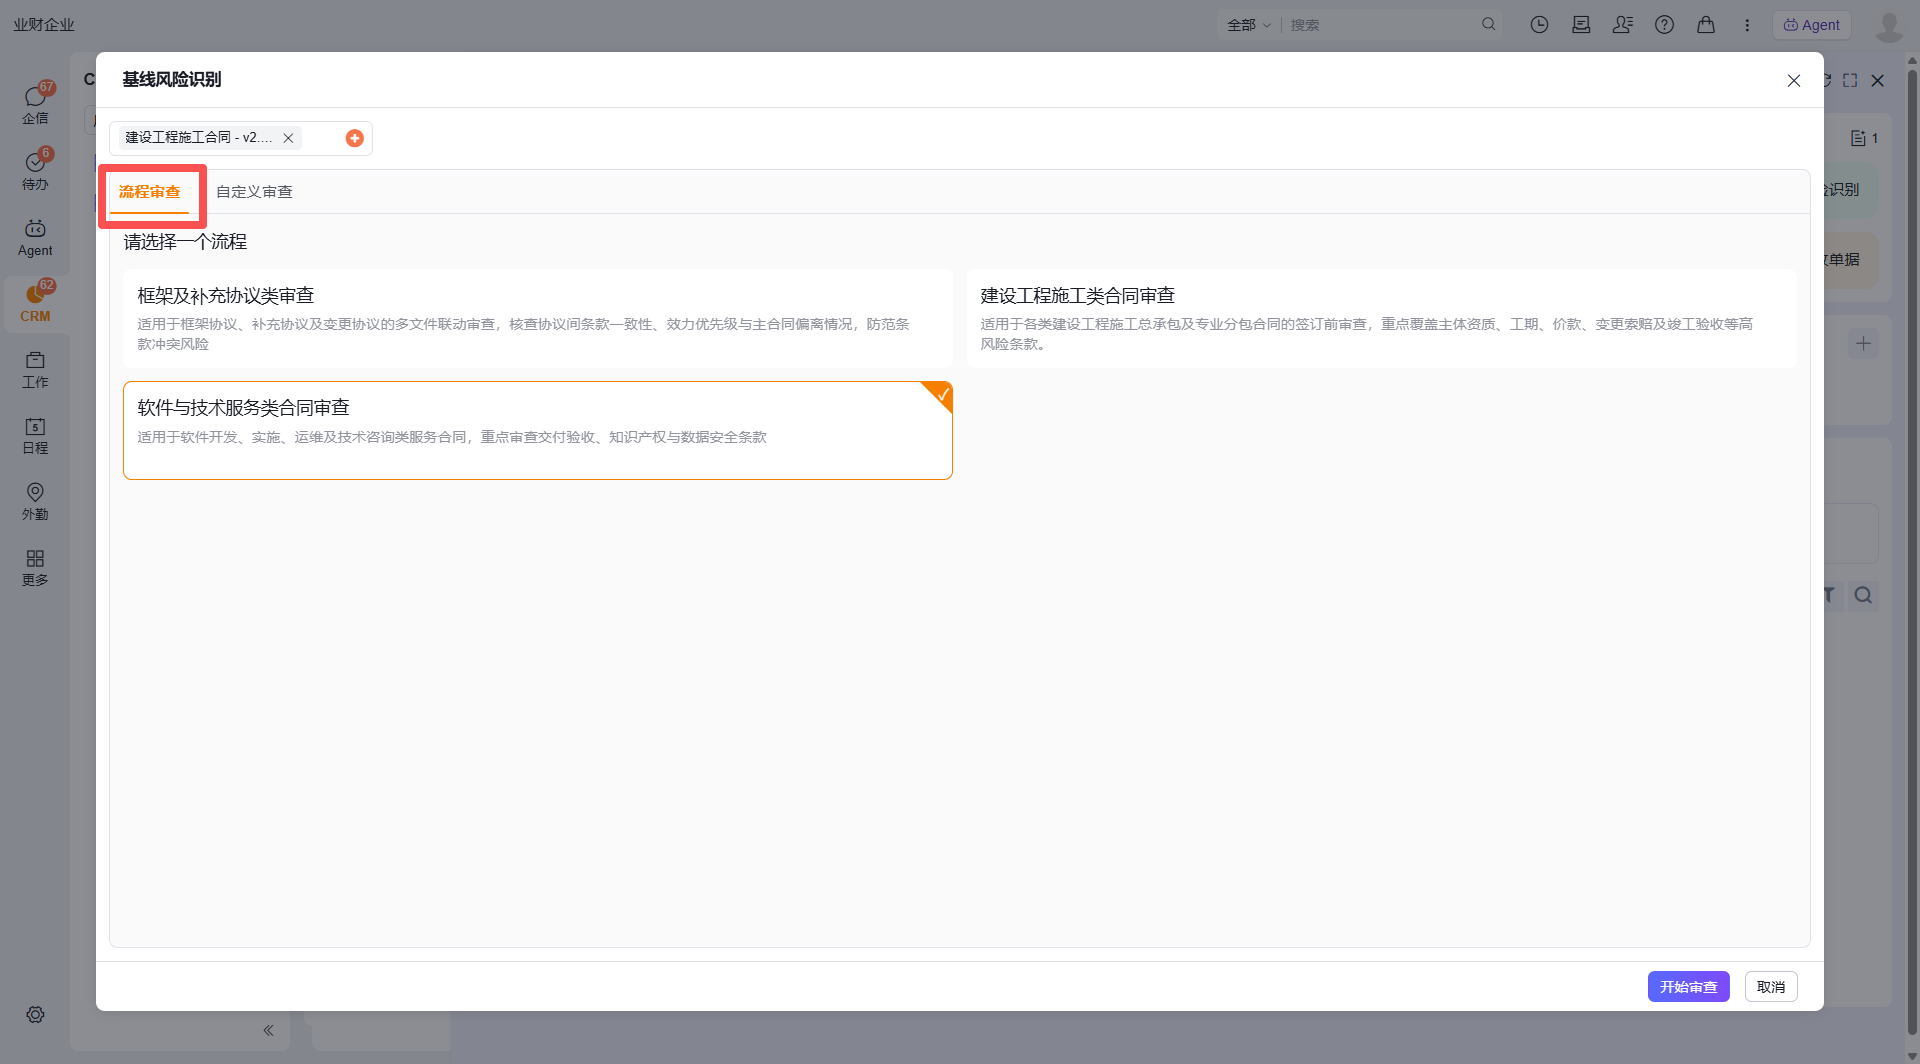Click the help question mark icon
The image size is (1920, 1064).
(x=1664, y=25)
